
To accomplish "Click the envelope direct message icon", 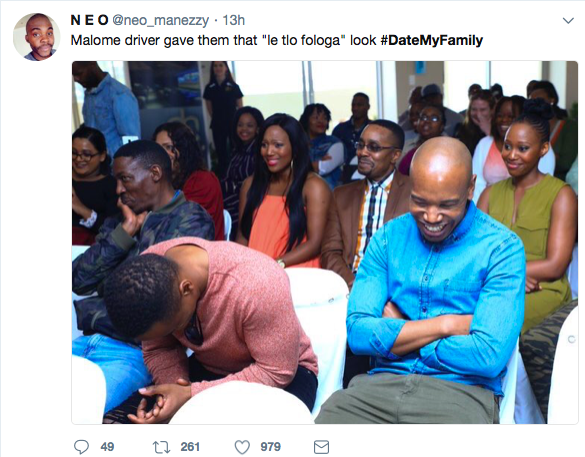I will point(321,447).
